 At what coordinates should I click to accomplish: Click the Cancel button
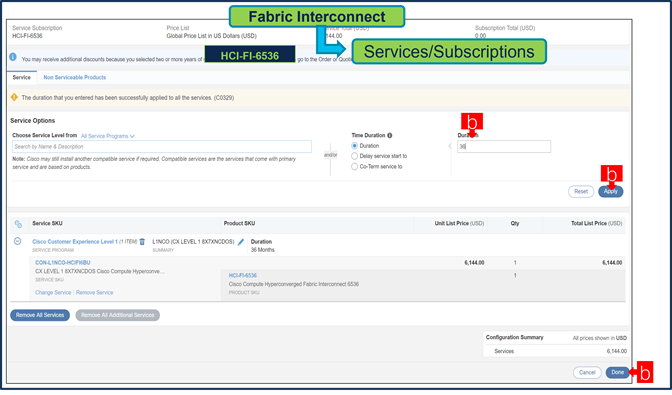click(x=587, y=372)
